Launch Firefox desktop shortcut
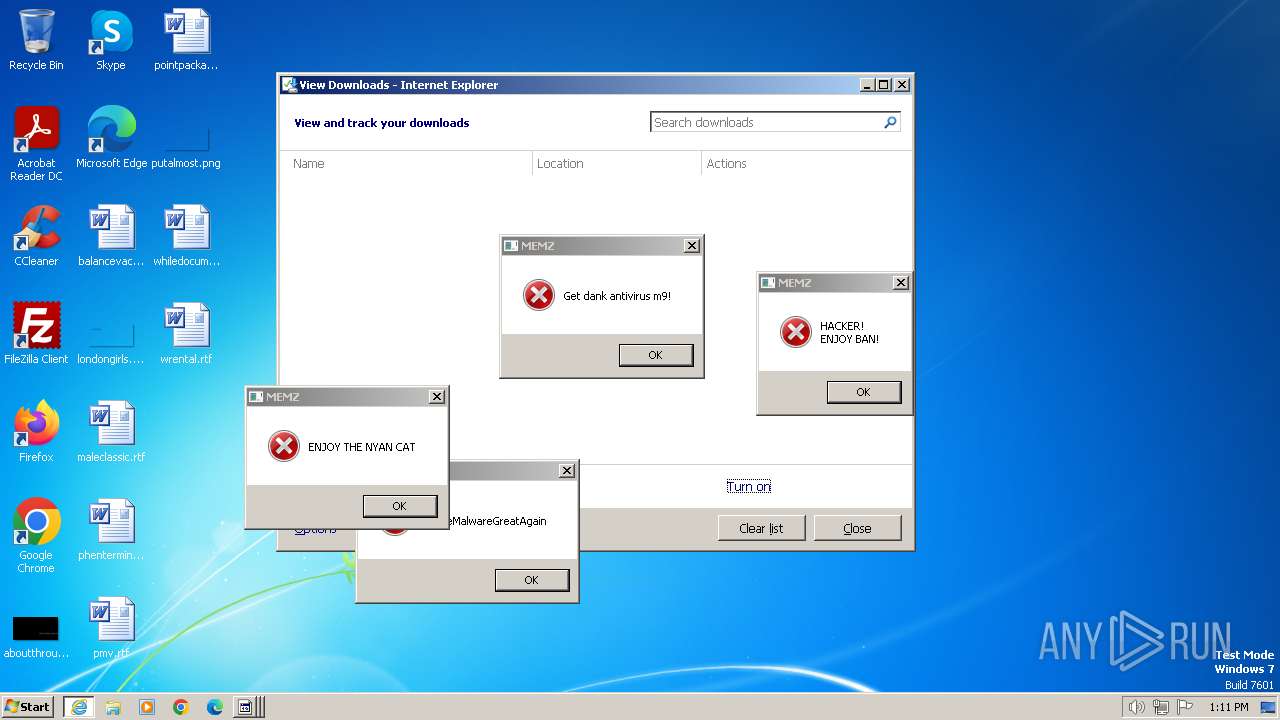The height and width of the screenshot is (720, 1280). (36, 432)
